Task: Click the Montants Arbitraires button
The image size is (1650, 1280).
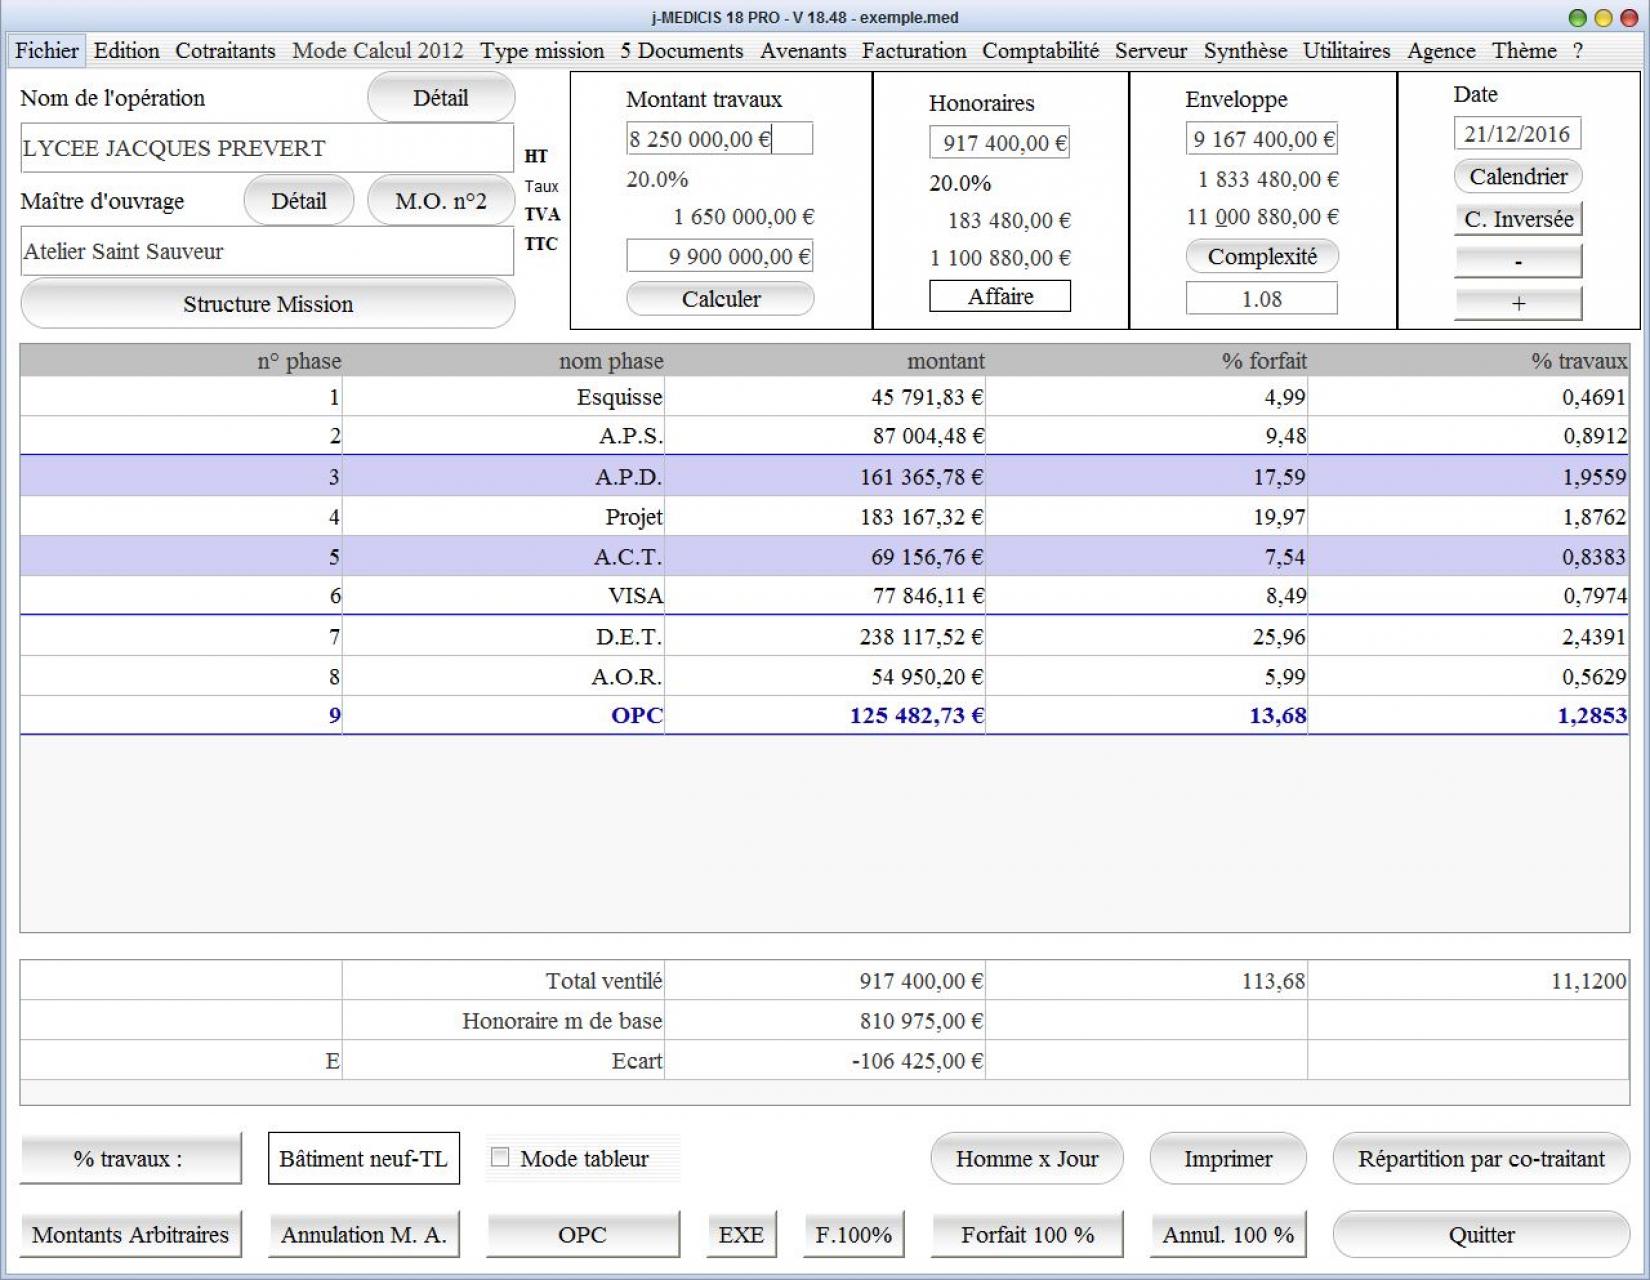Action: coord(131,1235)
